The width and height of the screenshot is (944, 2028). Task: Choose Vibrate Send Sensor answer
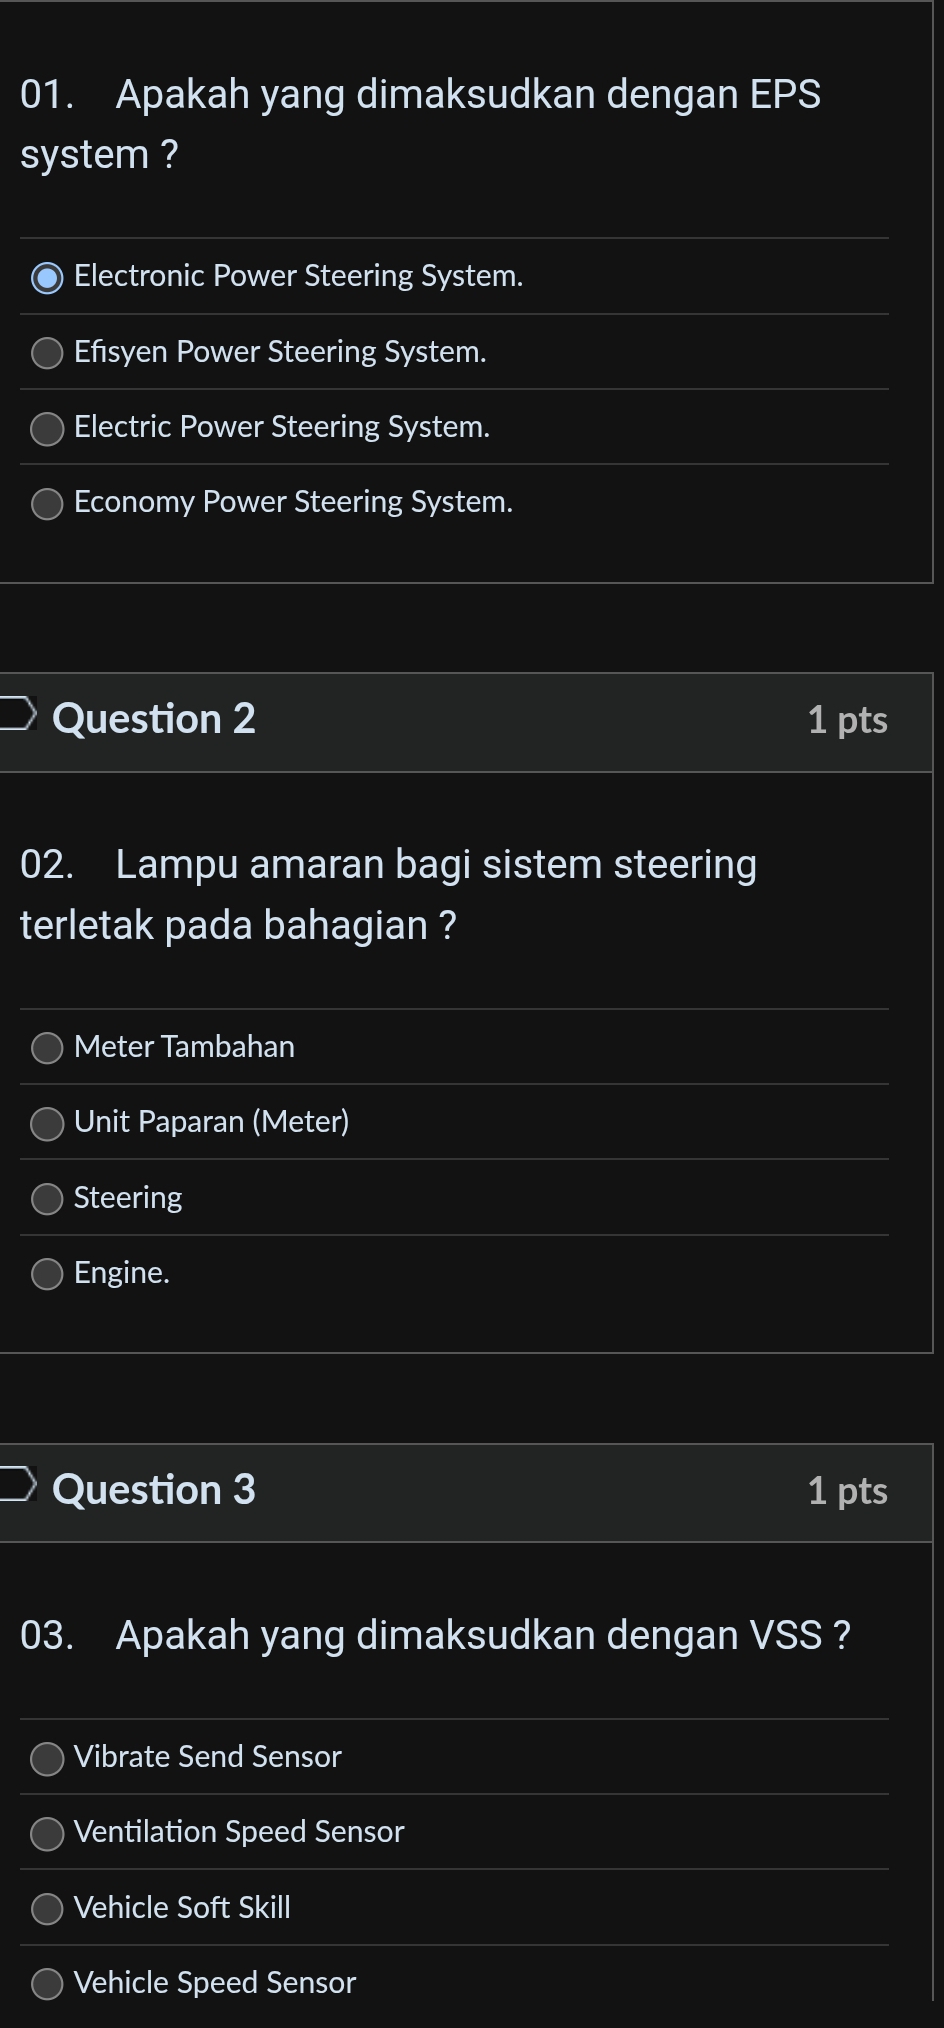coord(47,1758)
